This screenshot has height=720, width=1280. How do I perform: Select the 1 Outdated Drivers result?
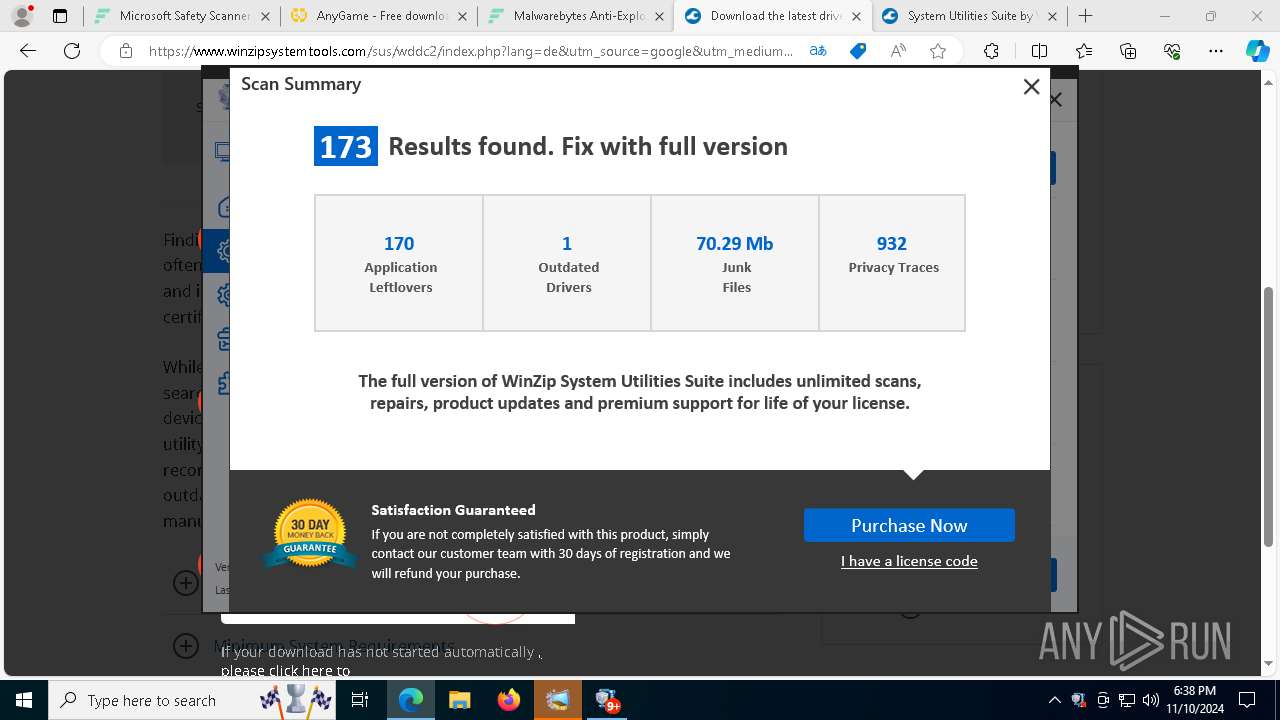567,263
